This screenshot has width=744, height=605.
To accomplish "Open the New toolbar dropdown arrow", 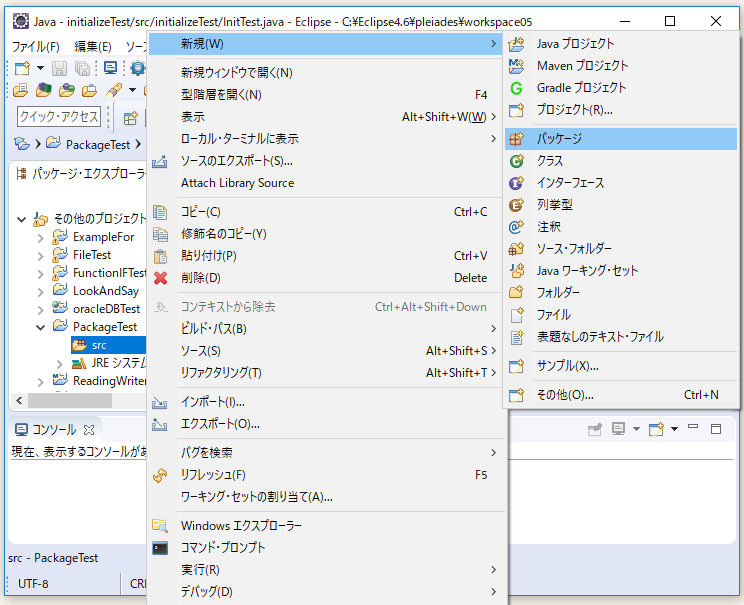I will point(41,68).
